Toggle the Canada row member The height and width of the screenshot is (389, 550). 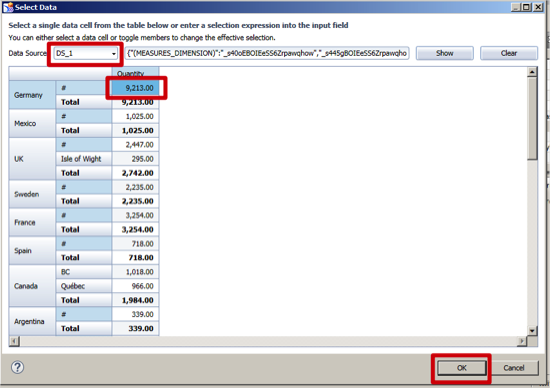pos(32,286)
